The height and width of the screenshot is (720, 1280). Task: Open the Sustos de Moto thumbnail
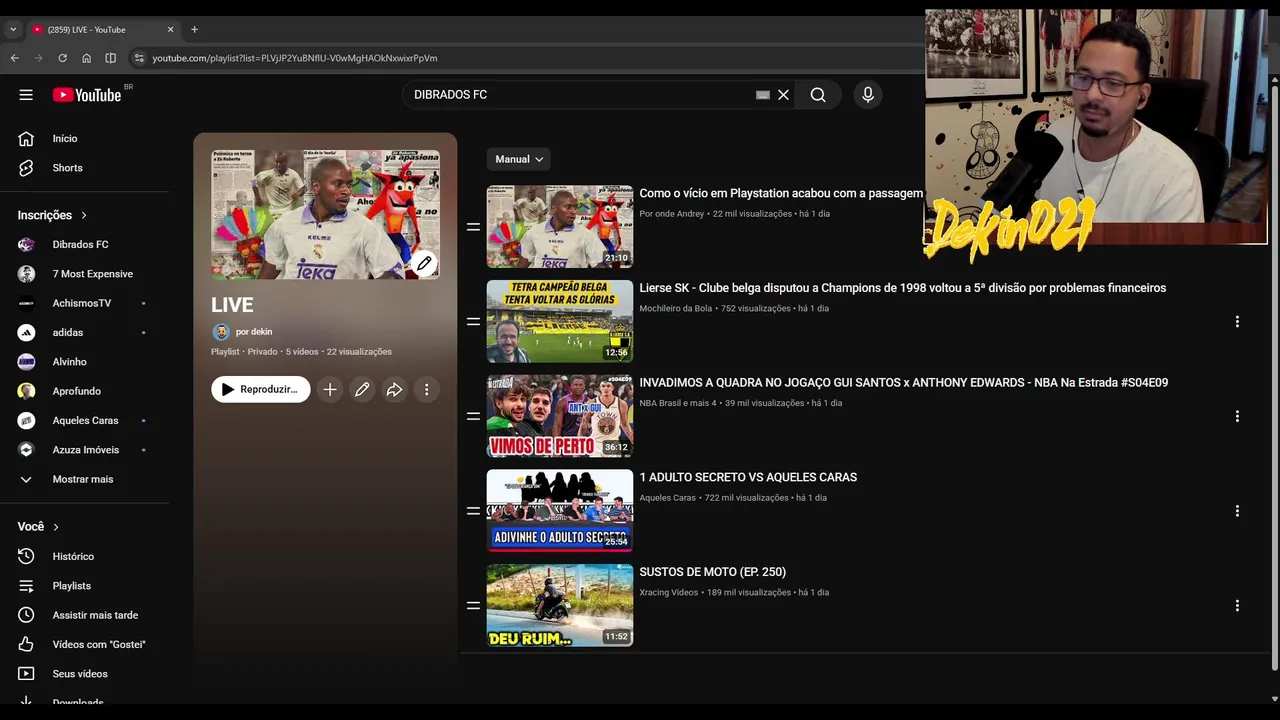(560, 605)
